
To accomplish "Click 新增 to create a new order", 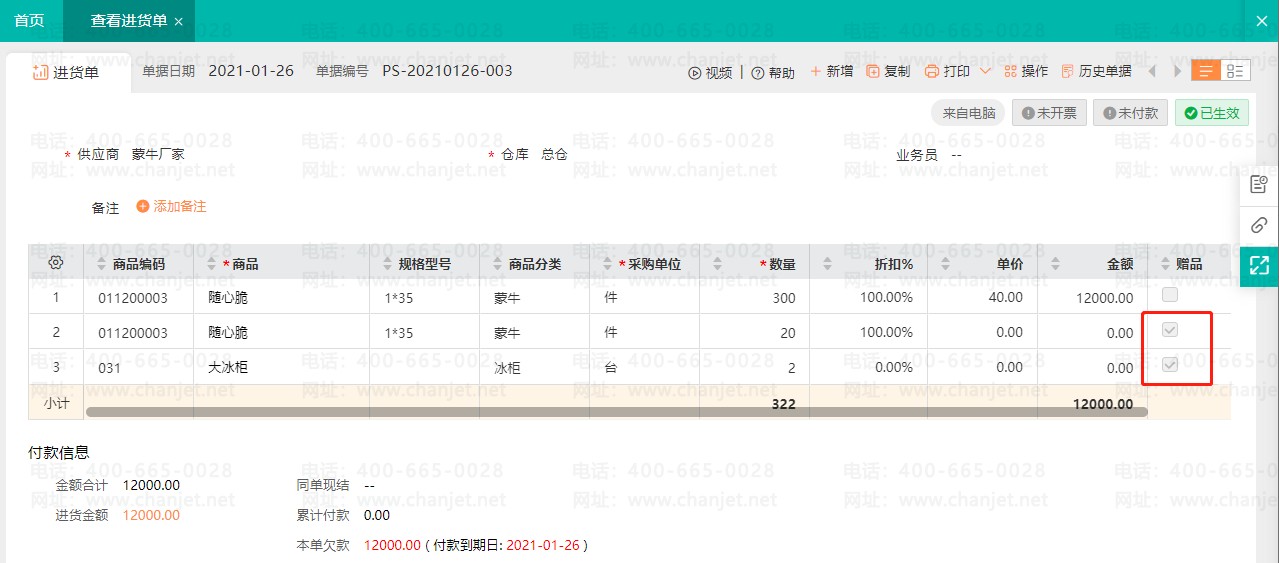I will point(832,72).
